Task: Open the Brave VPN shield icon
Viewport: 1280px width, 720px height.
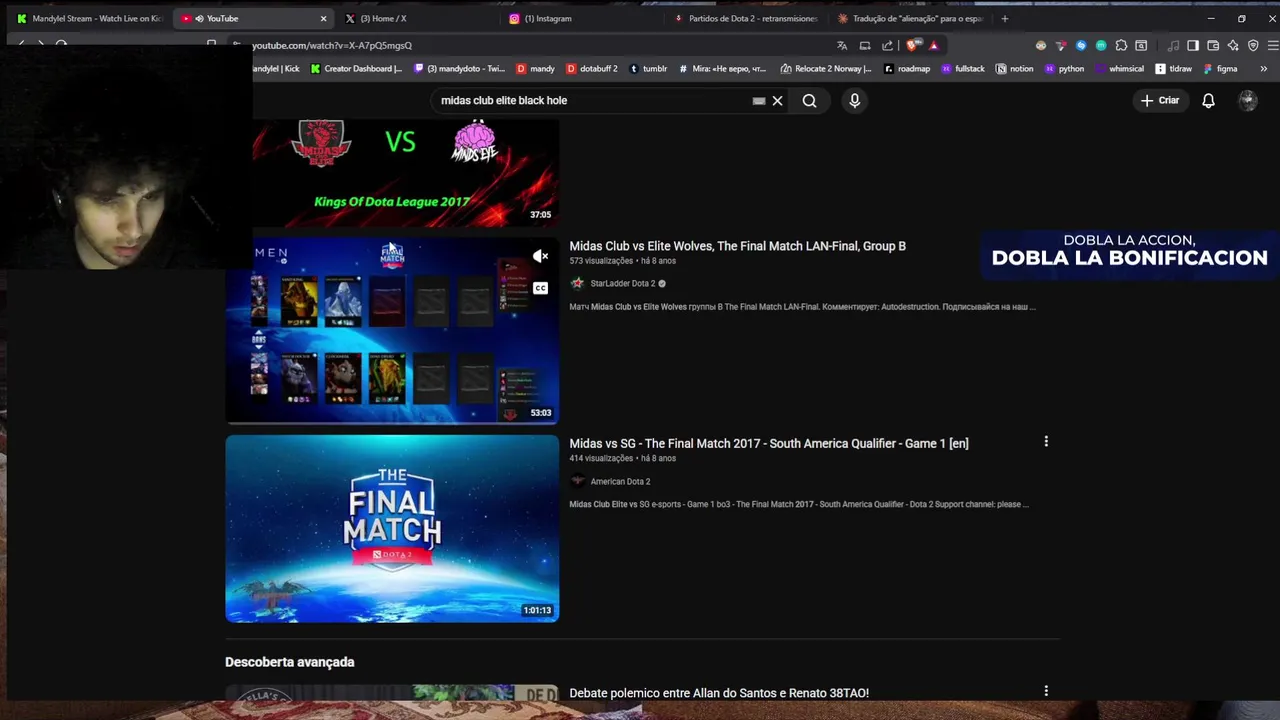Action: point(1253,45)
